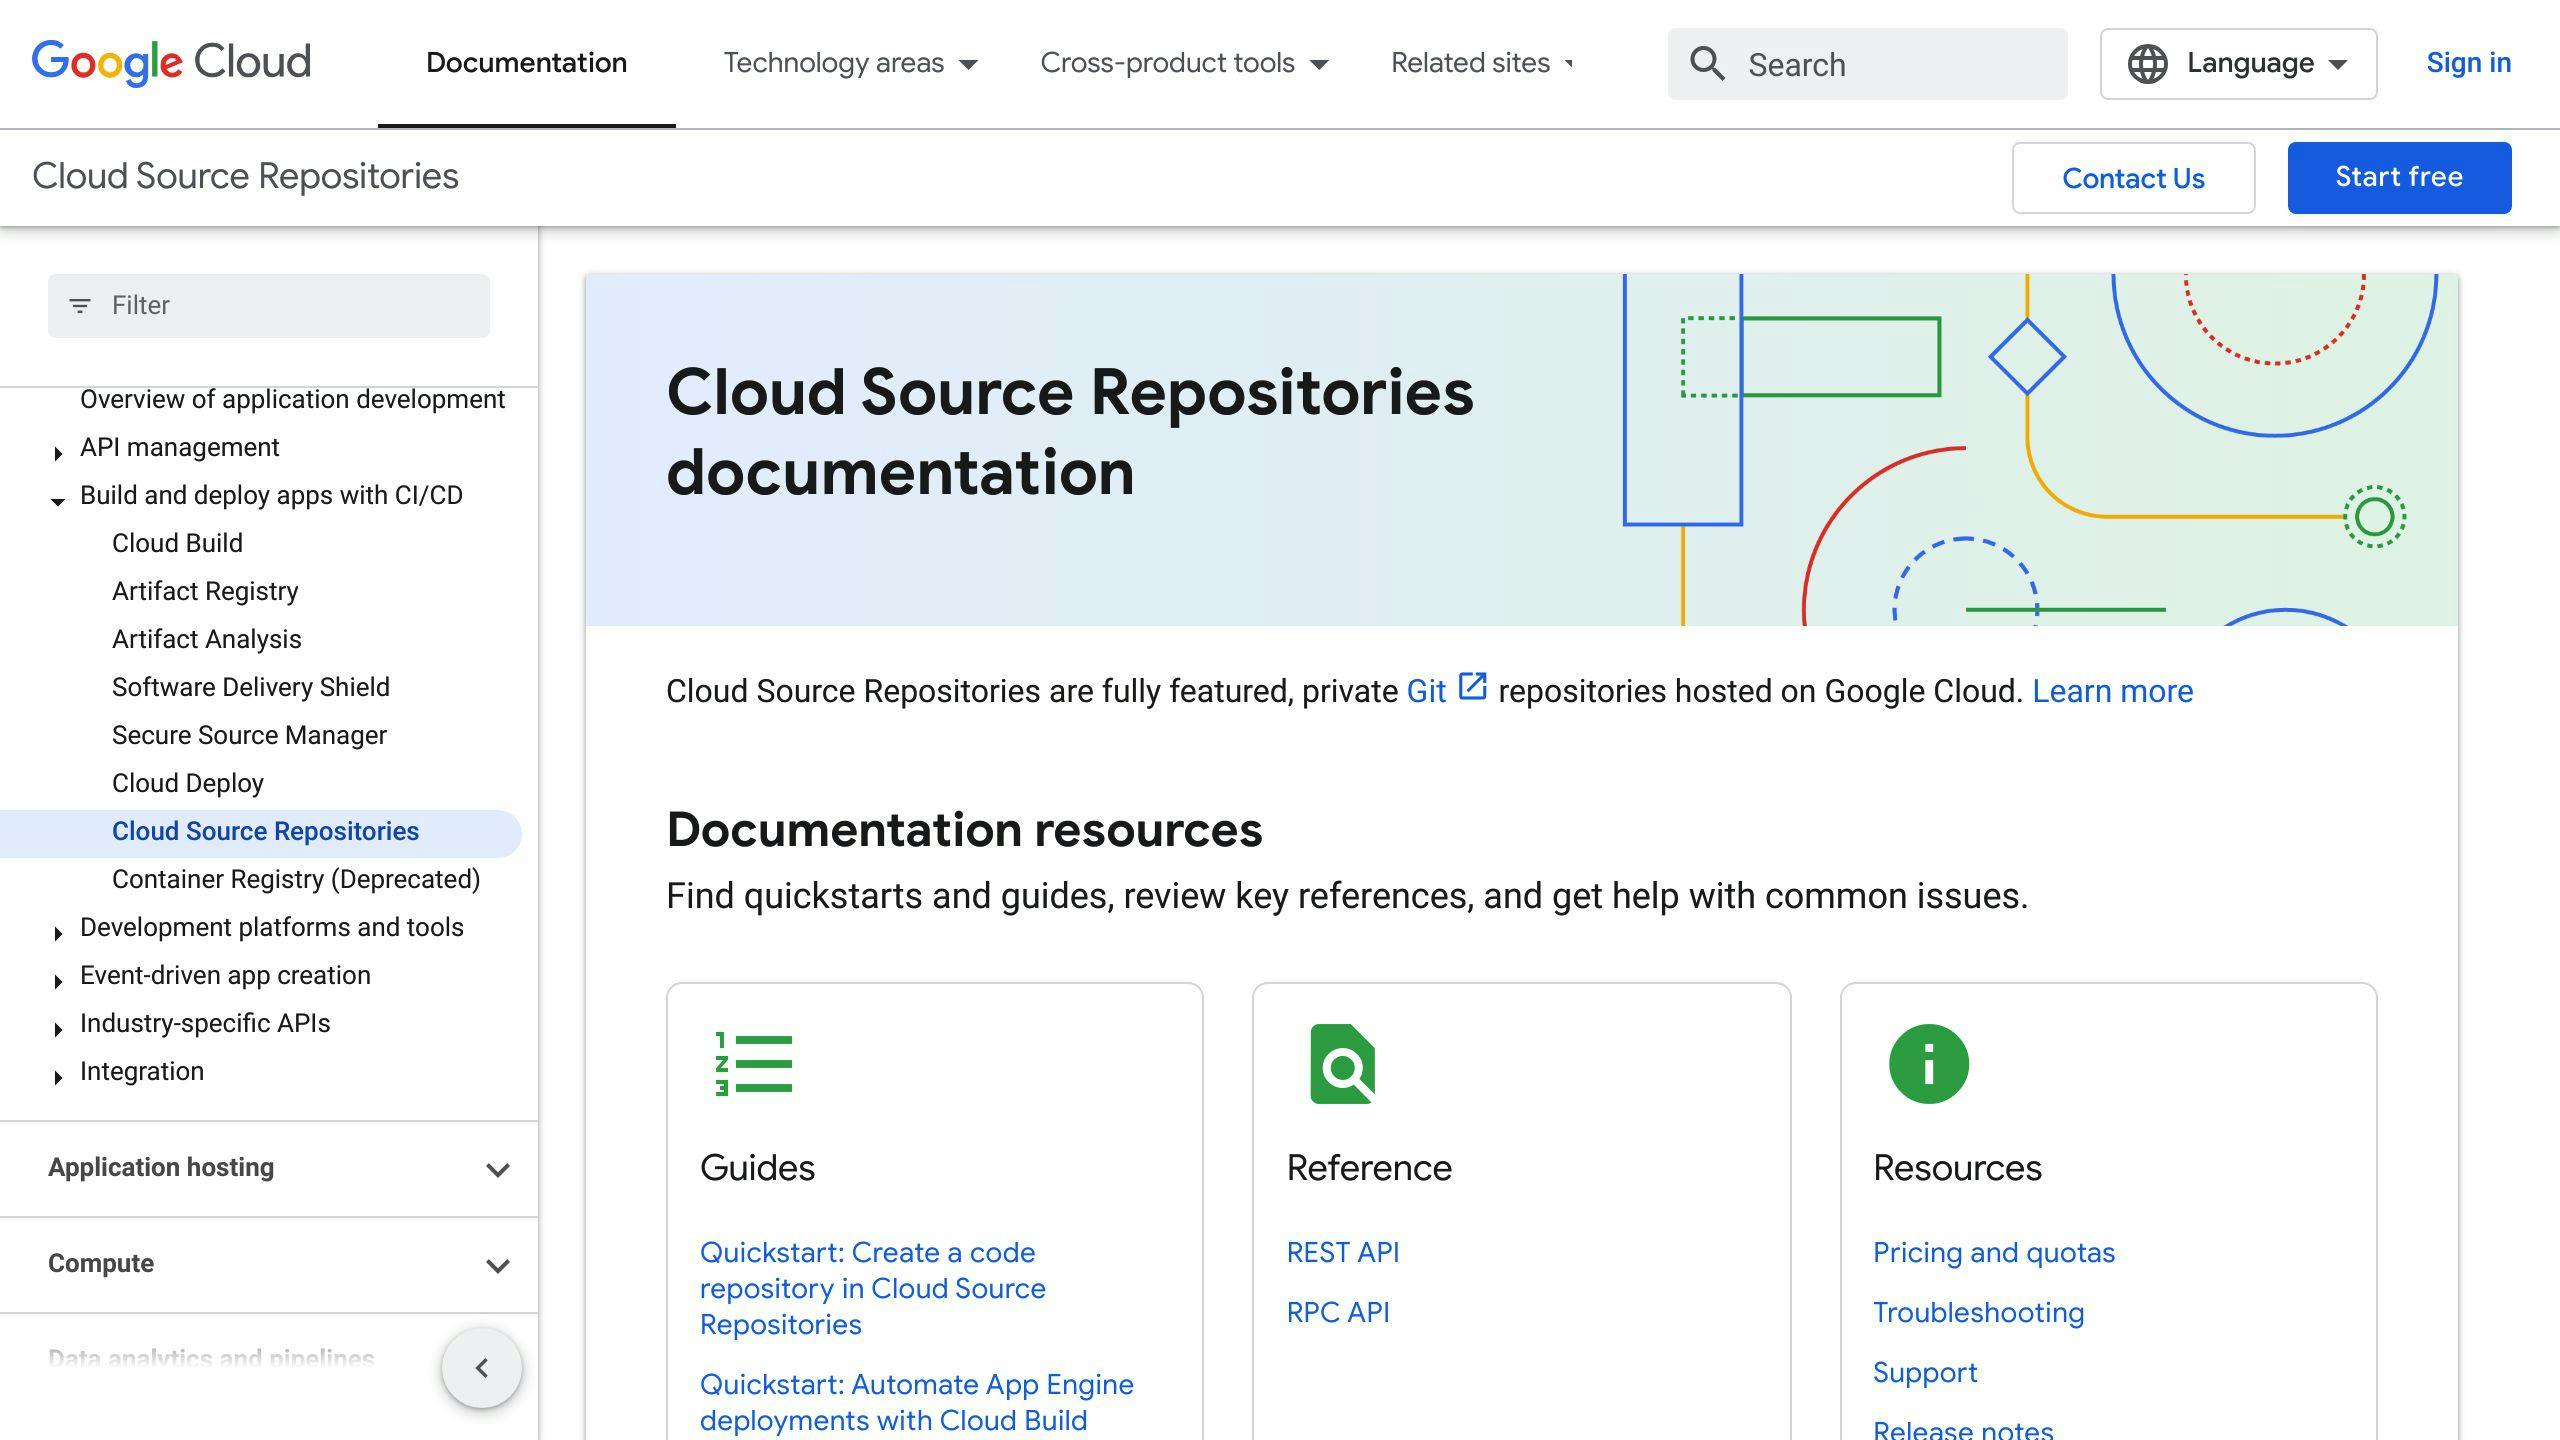The width and height of the screenshot is (2560, 1440).
Task: Collapse Build and deploy apps with CI/CD
Action: (58, 501)
